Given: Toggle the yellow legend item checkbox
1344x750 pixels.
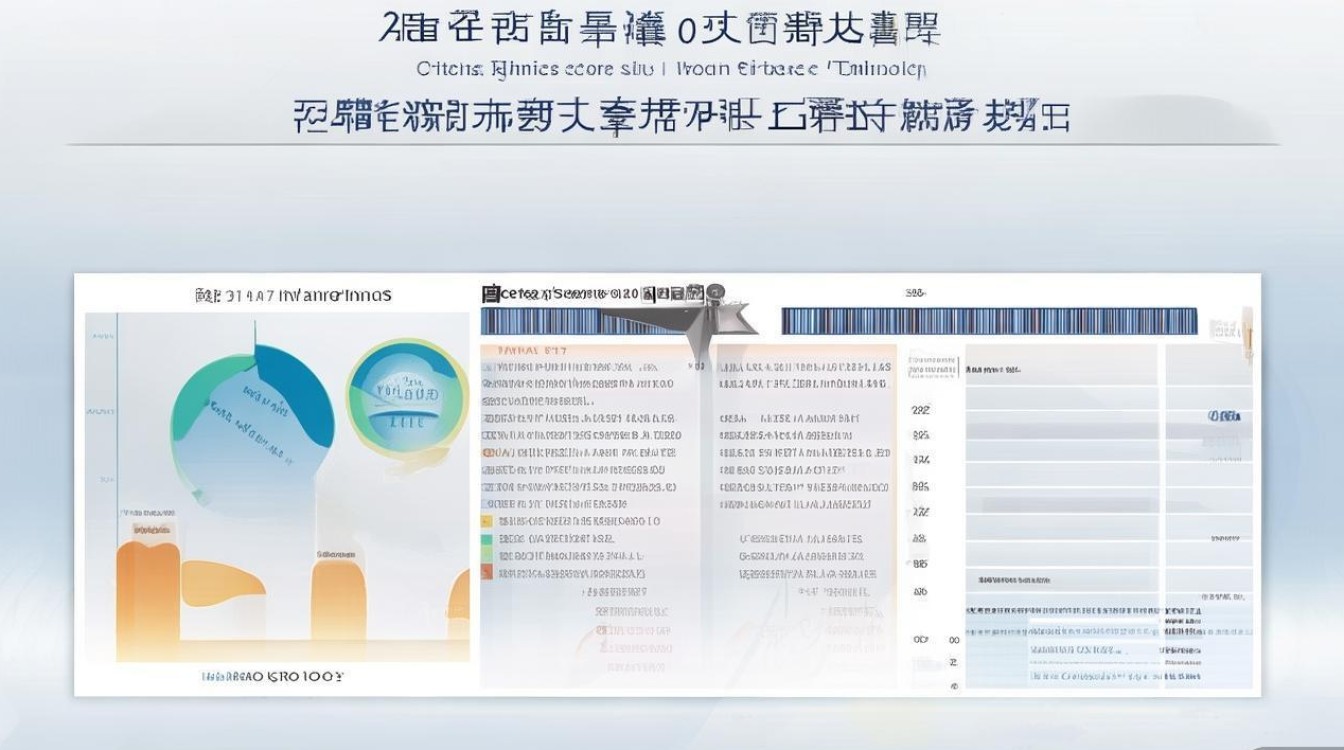Looking at the screenshot, I should point(487,521).
